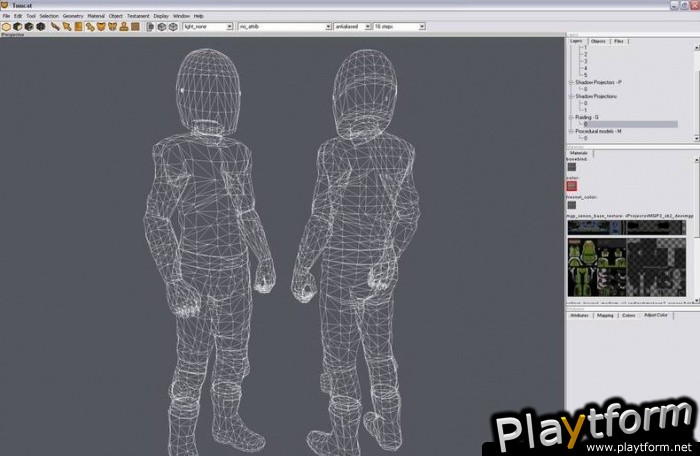Switch to the Files tab

619,41
